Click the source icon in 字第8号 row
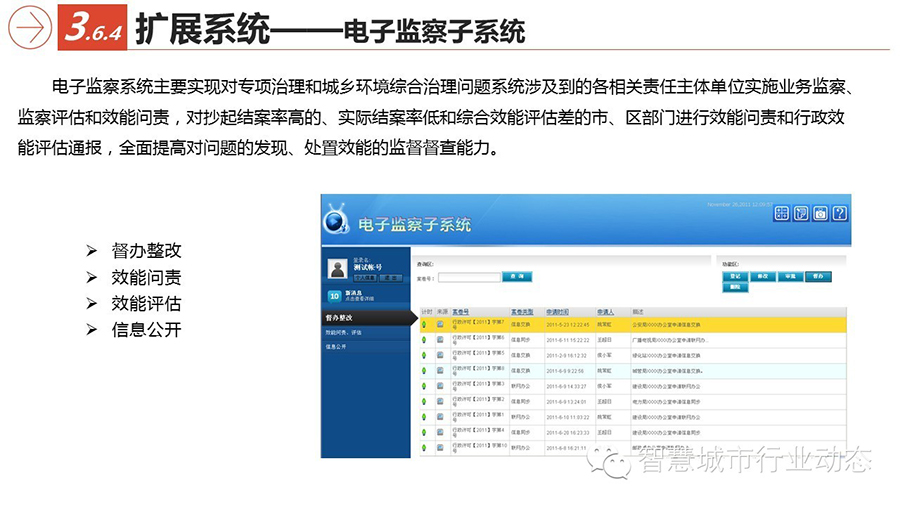The height and width of the screenshot is (506, 900). [440, 371]
